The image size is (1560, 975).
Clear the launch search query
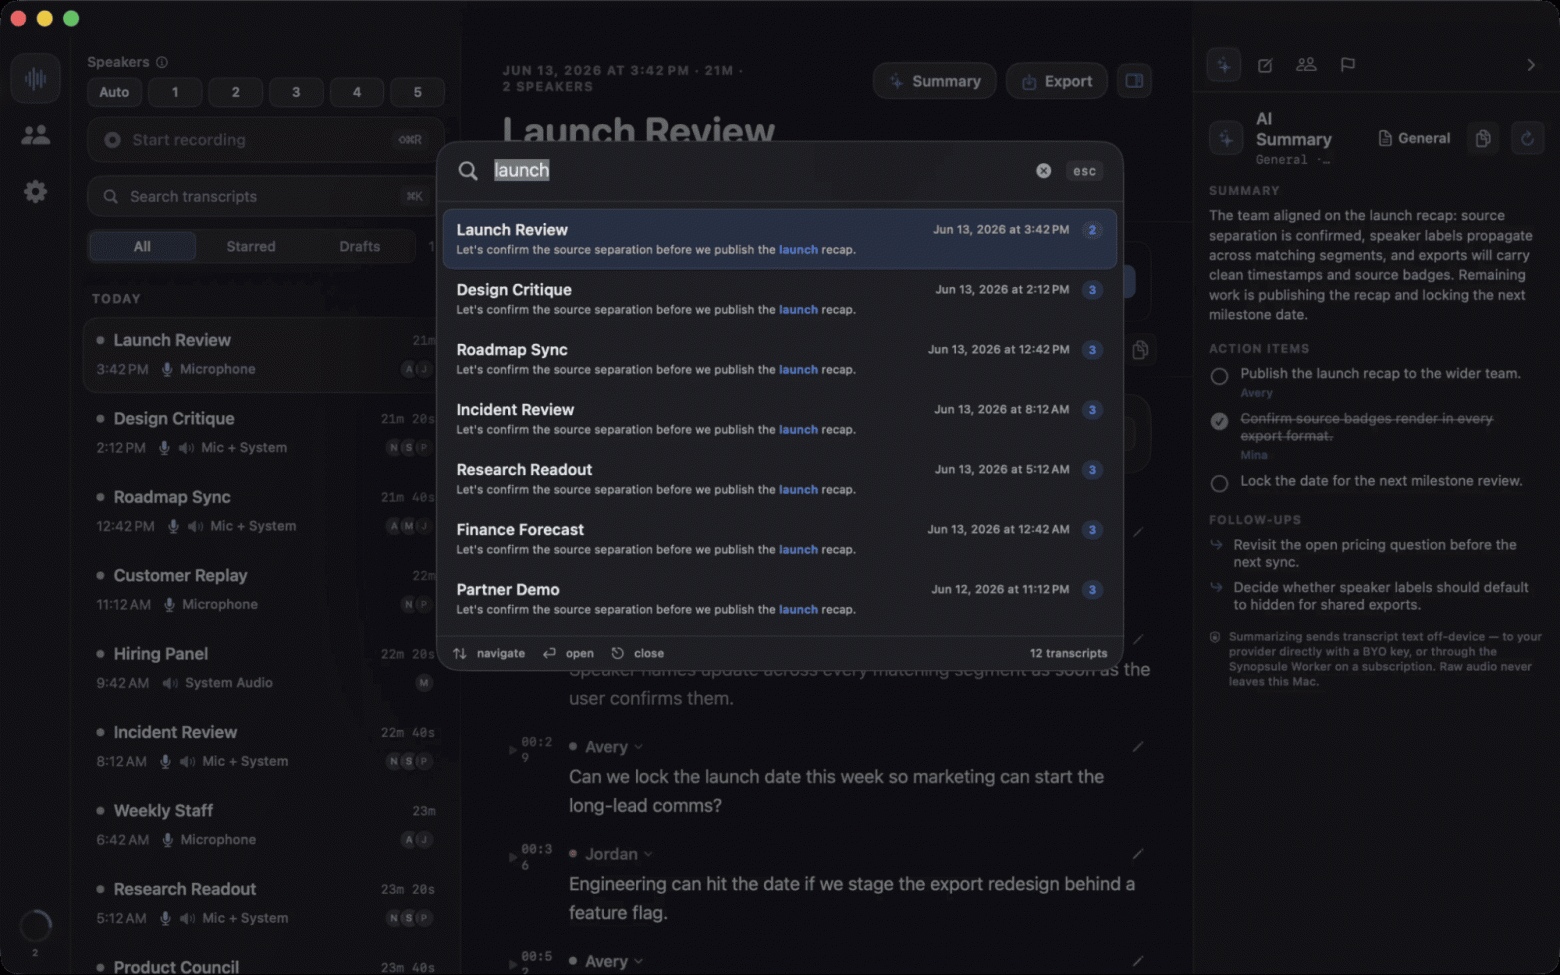(x=1043, y=171)
